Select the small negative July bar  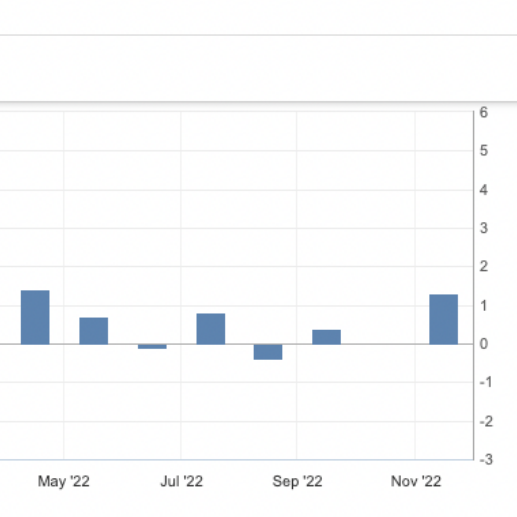tap(152, 346)
